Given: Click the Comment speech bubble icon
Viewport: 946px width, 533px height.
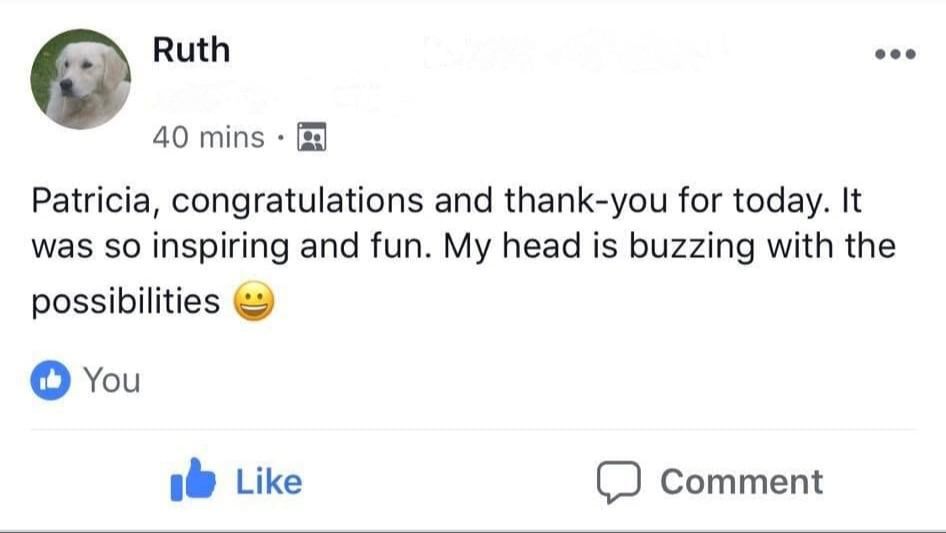Looking at the screenshot, I should (617, 482).
